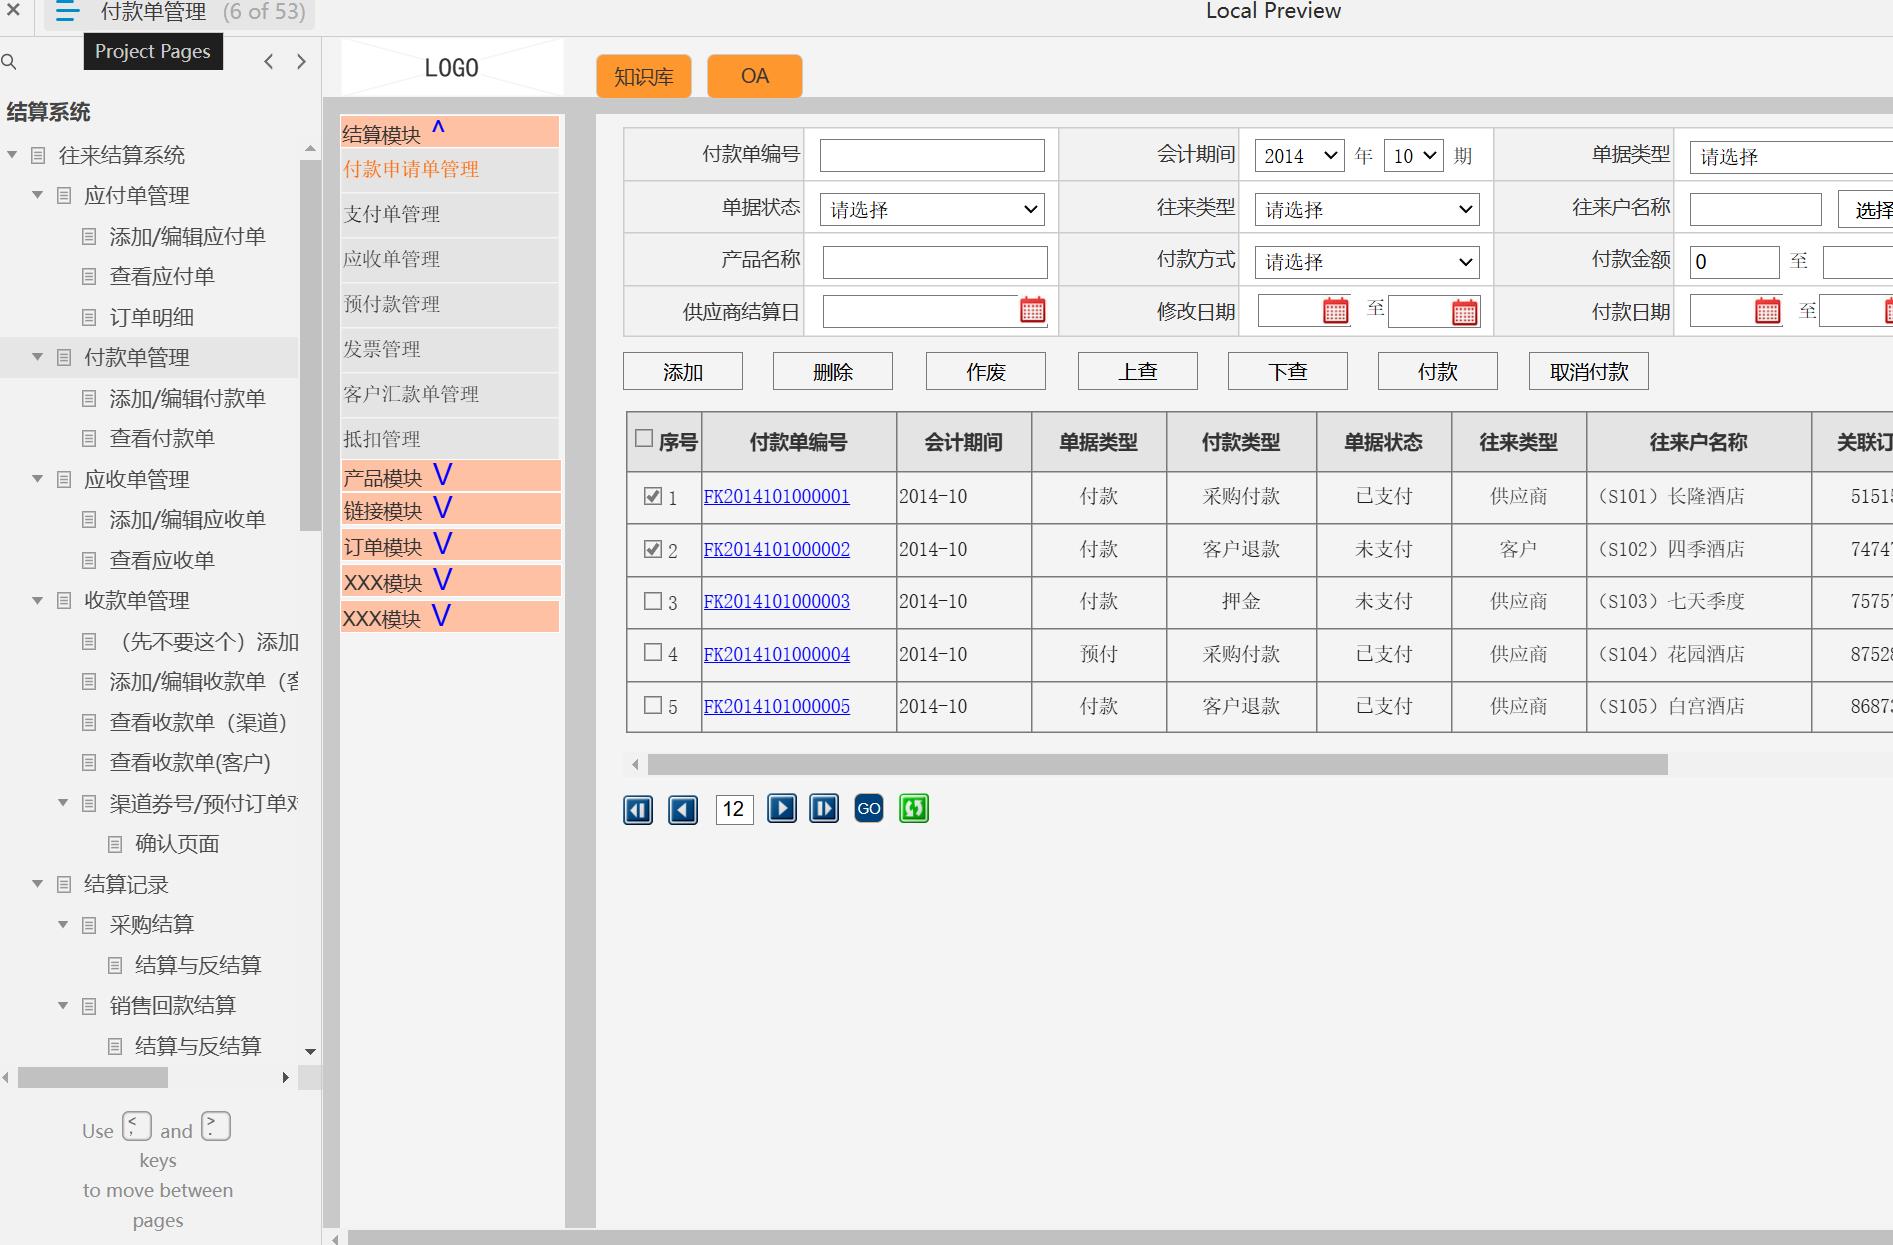Jump to last page pagination icon
The width and height of the screenshot is (1893, 1245).
pos(824,808)
